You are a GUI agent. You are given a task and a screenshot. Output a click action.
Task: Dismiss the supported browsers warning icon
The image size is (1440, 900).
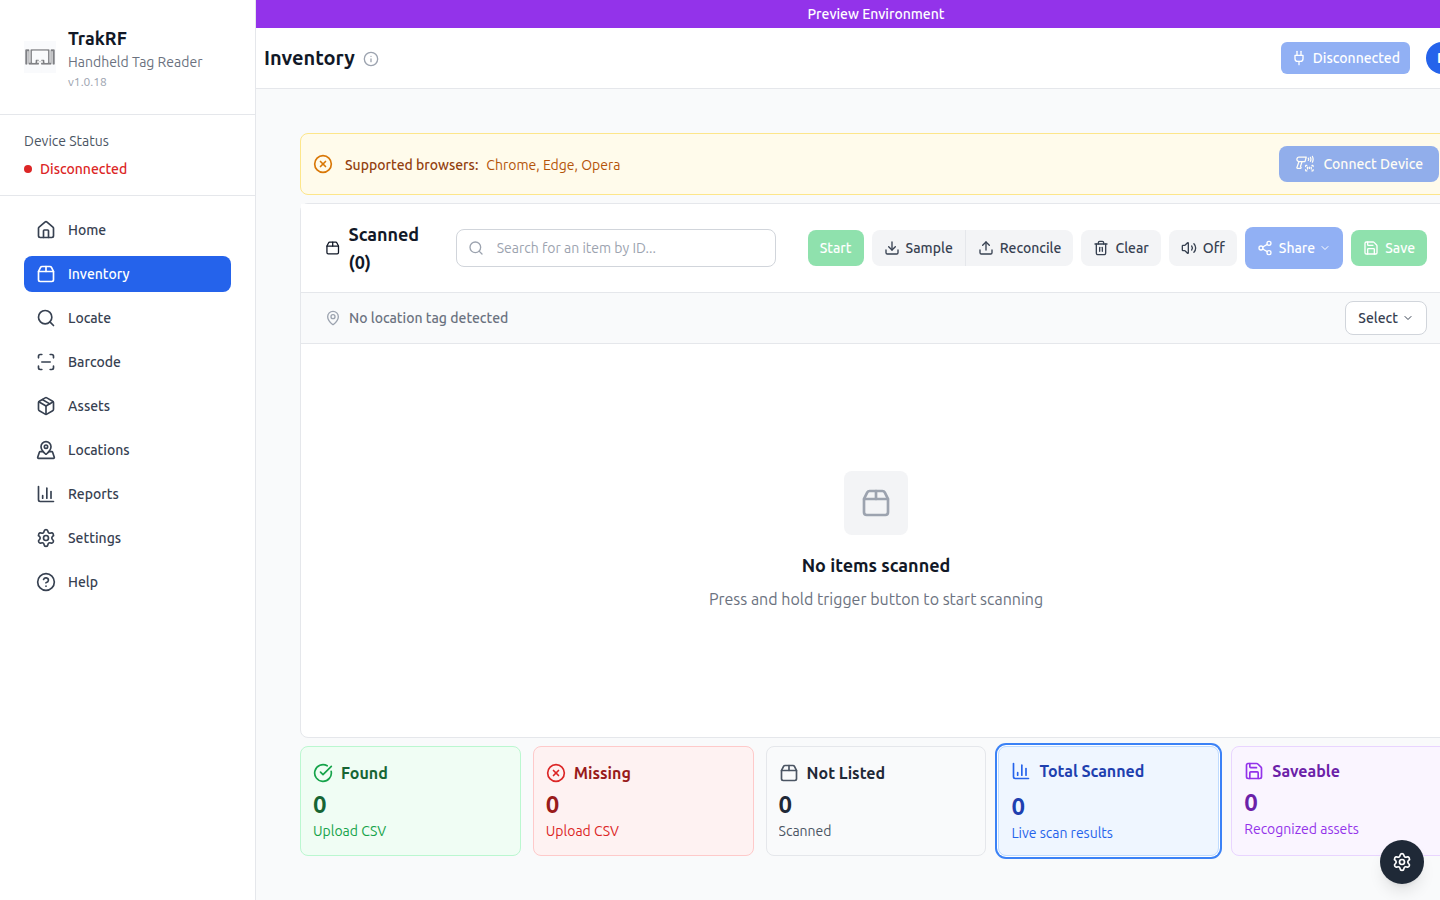323,165
